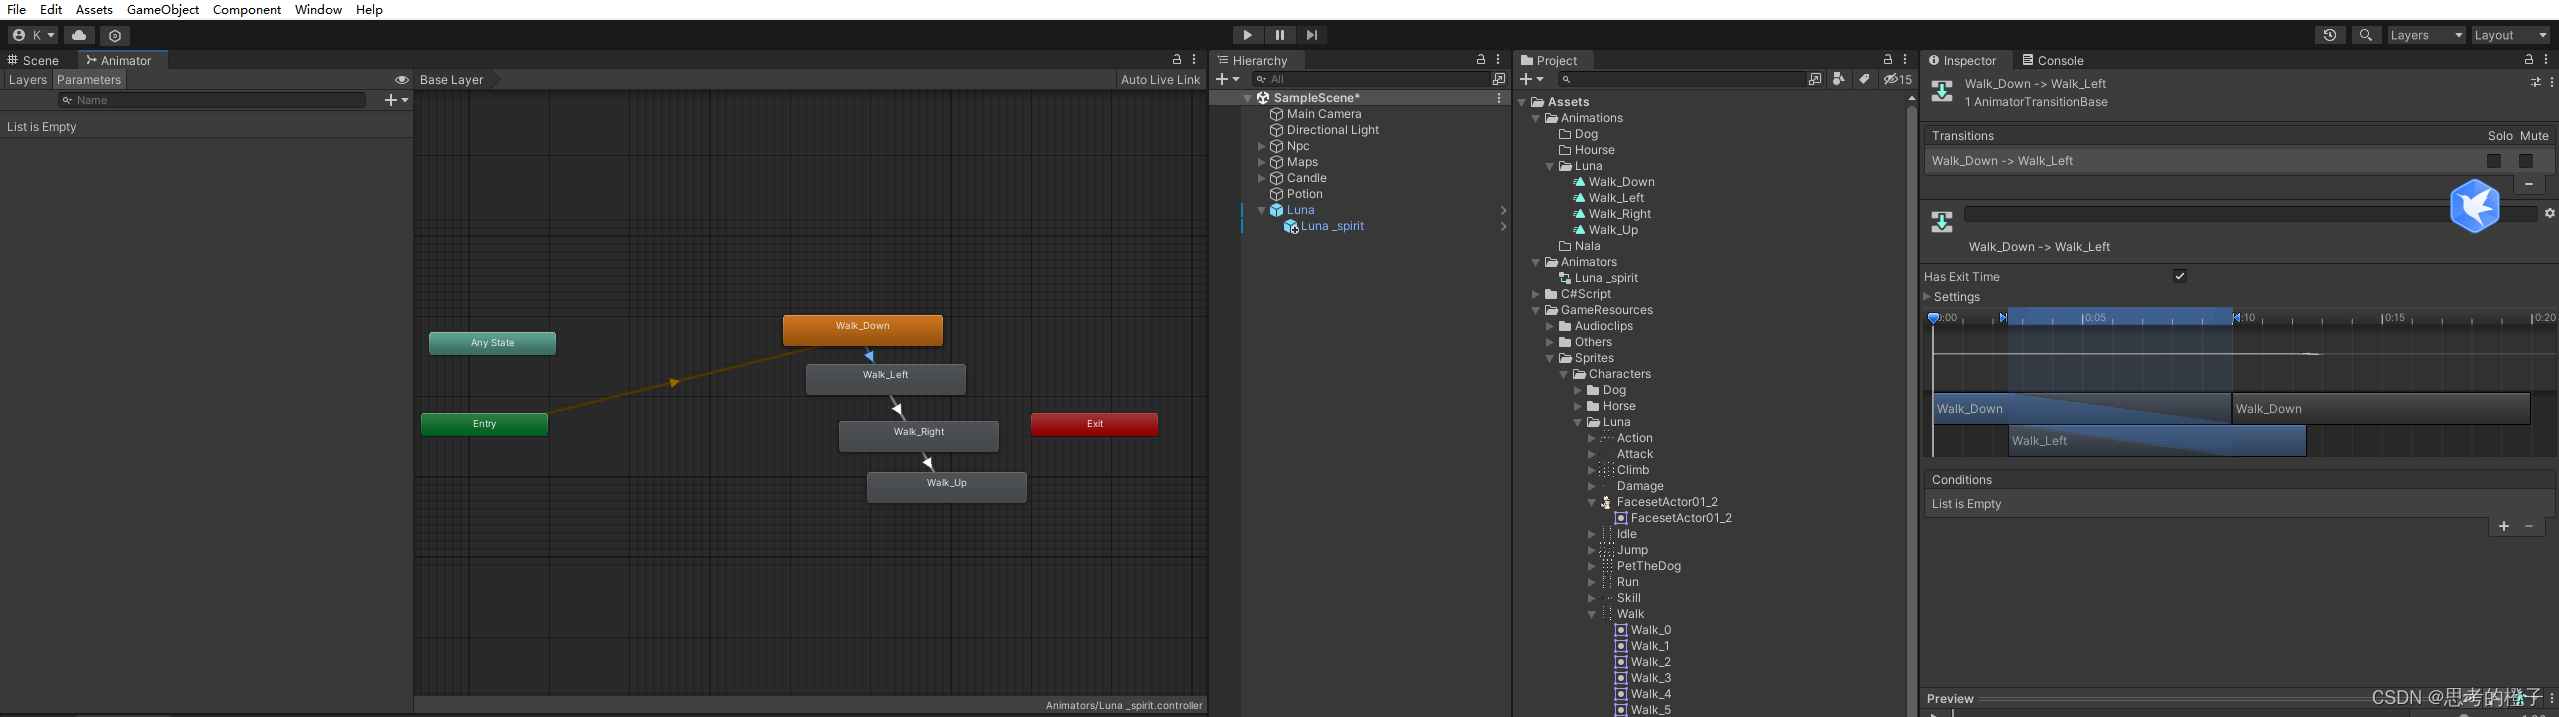The width and height of the screenshot is (2559, 717).
Task: Open the global search magnifier icon
Action: (x=2365, y=35)
